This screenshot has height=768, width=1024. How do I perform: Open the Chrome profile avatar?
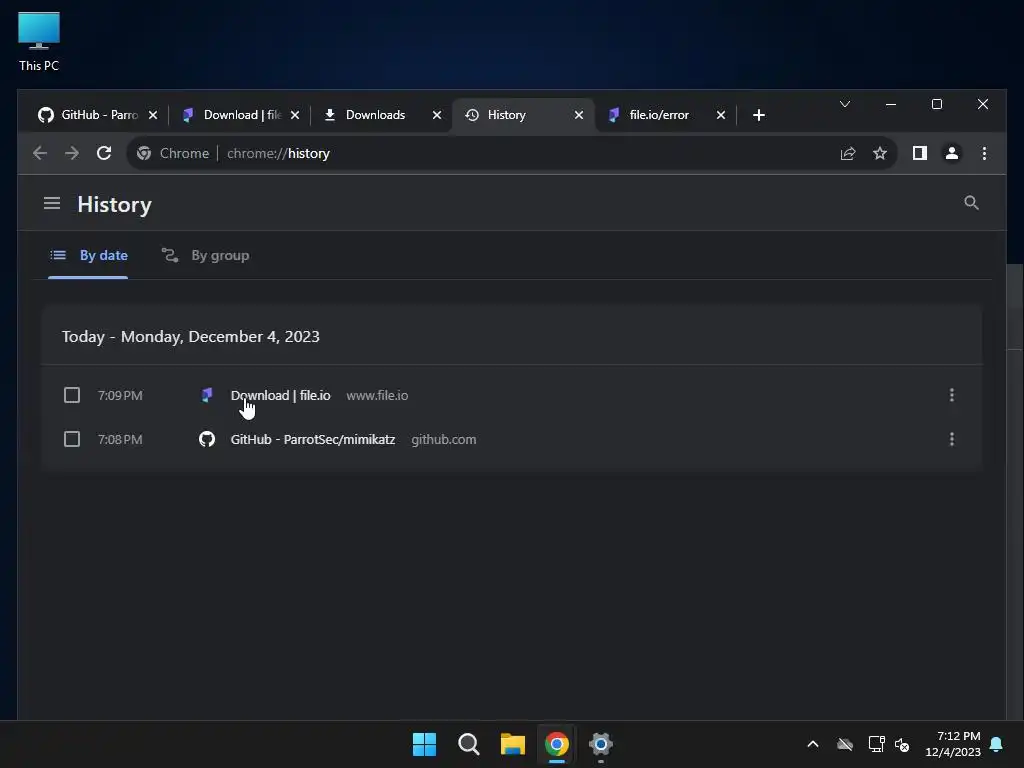point(952,153)
